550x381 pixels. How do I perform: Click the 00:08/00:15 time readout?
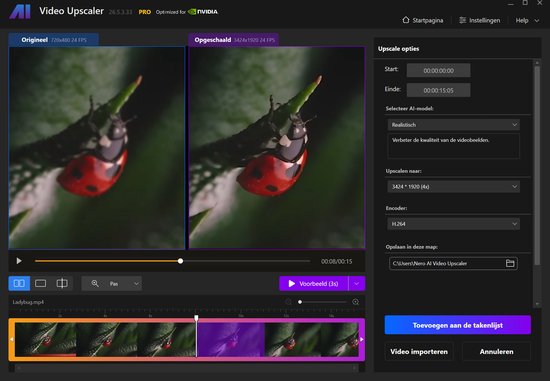tap(336, 261)
